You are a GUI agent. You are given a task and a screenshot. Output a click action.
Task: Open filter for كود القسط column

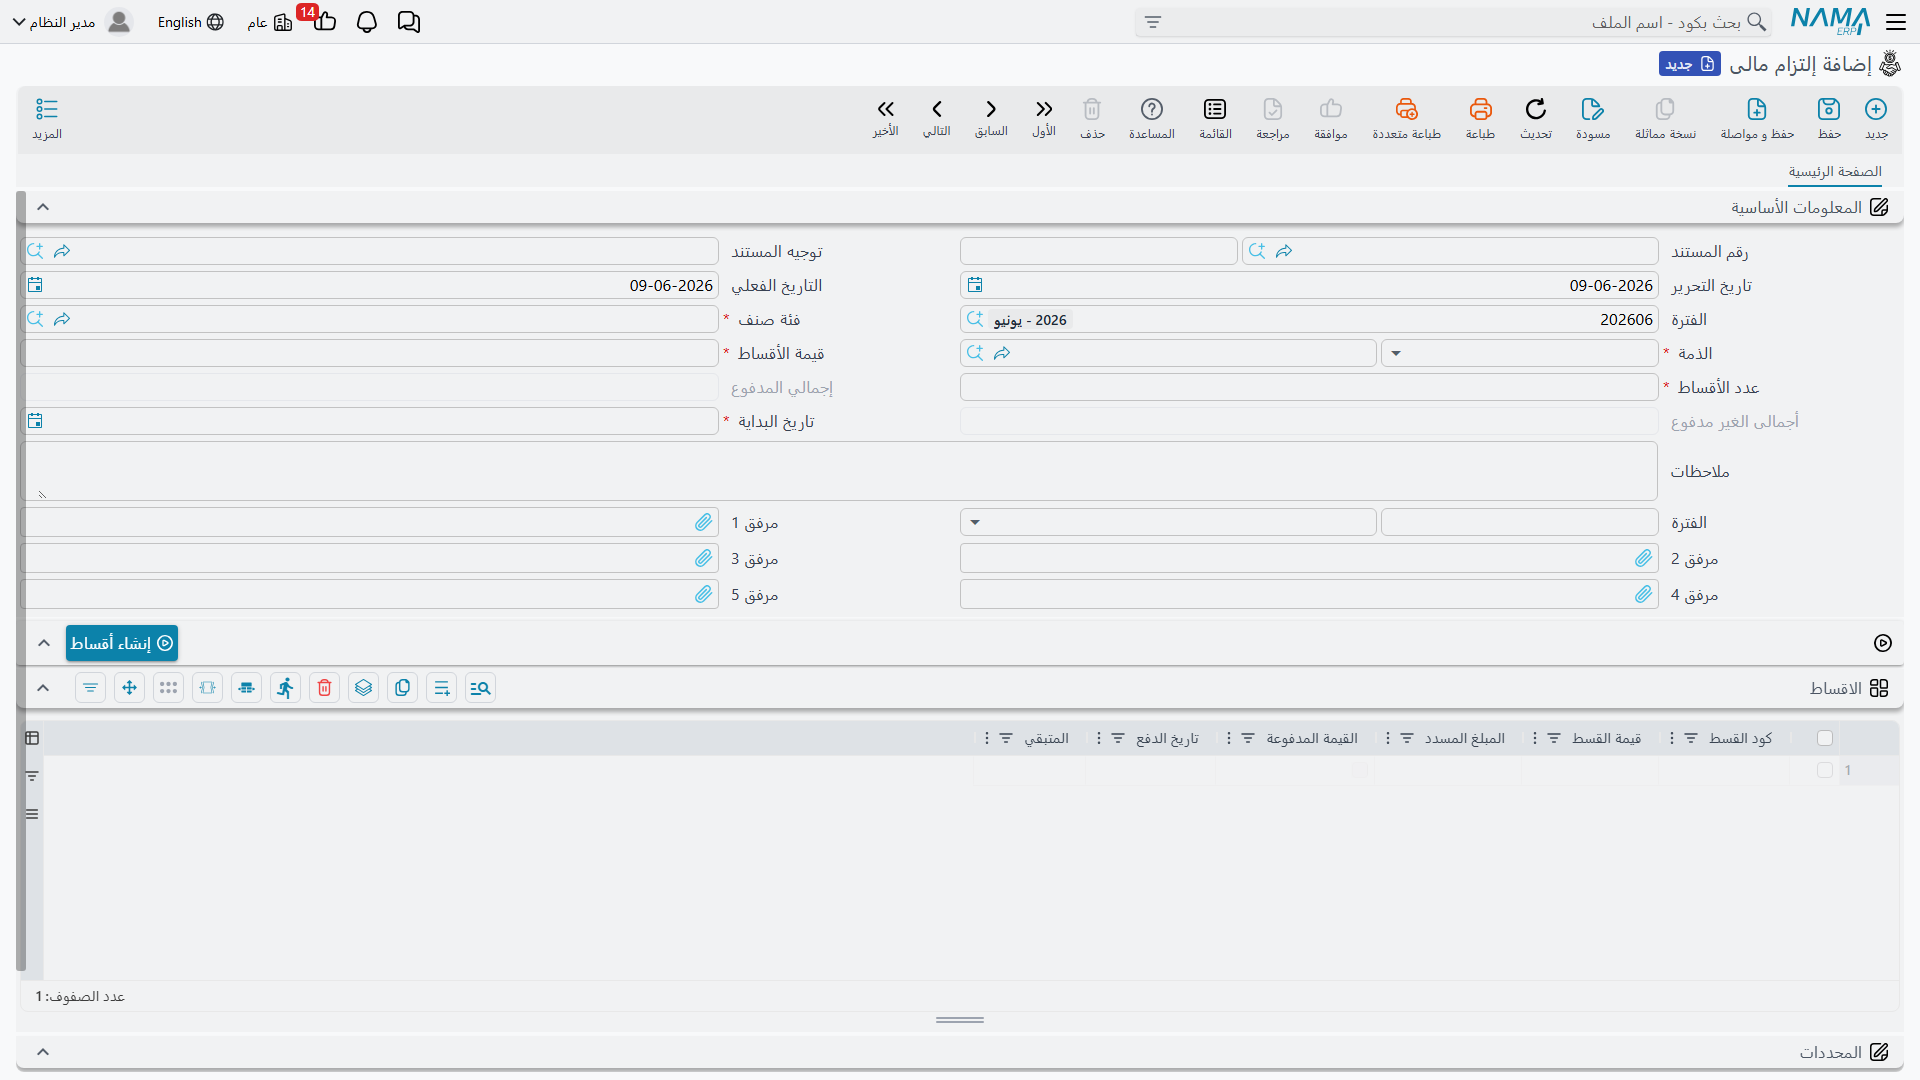pos(1691,738)
